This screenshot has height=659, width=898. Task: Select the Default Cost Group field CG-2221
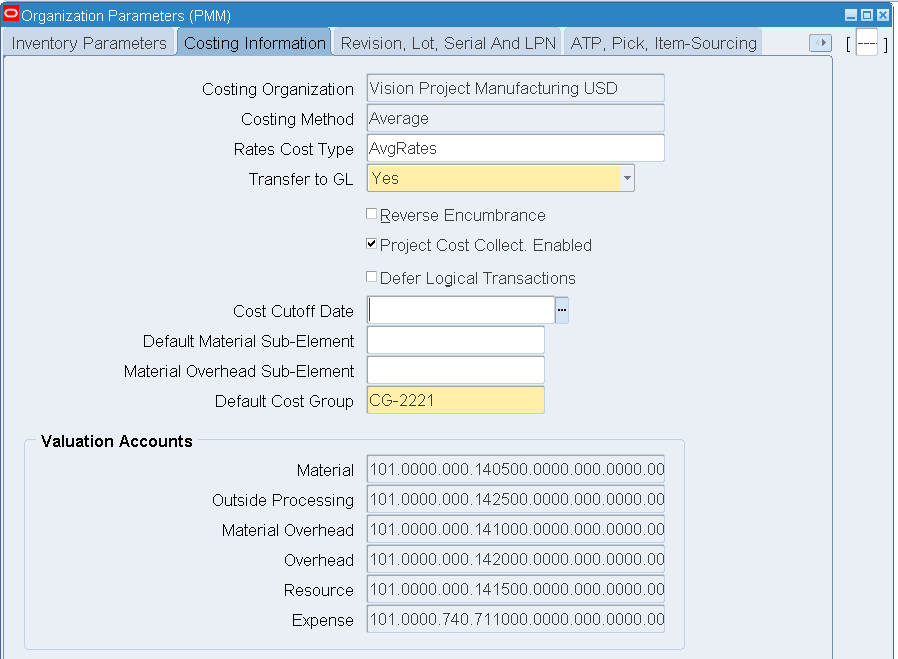[455, 400]
